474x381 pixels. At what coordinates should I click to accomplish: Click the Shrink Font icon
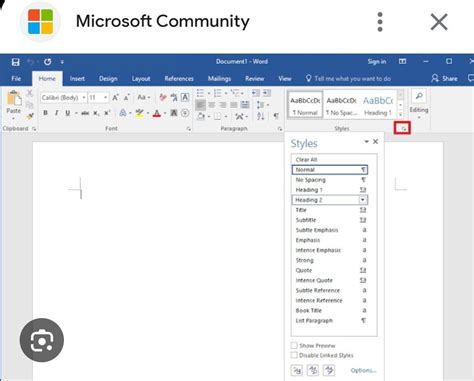(127, 97)
